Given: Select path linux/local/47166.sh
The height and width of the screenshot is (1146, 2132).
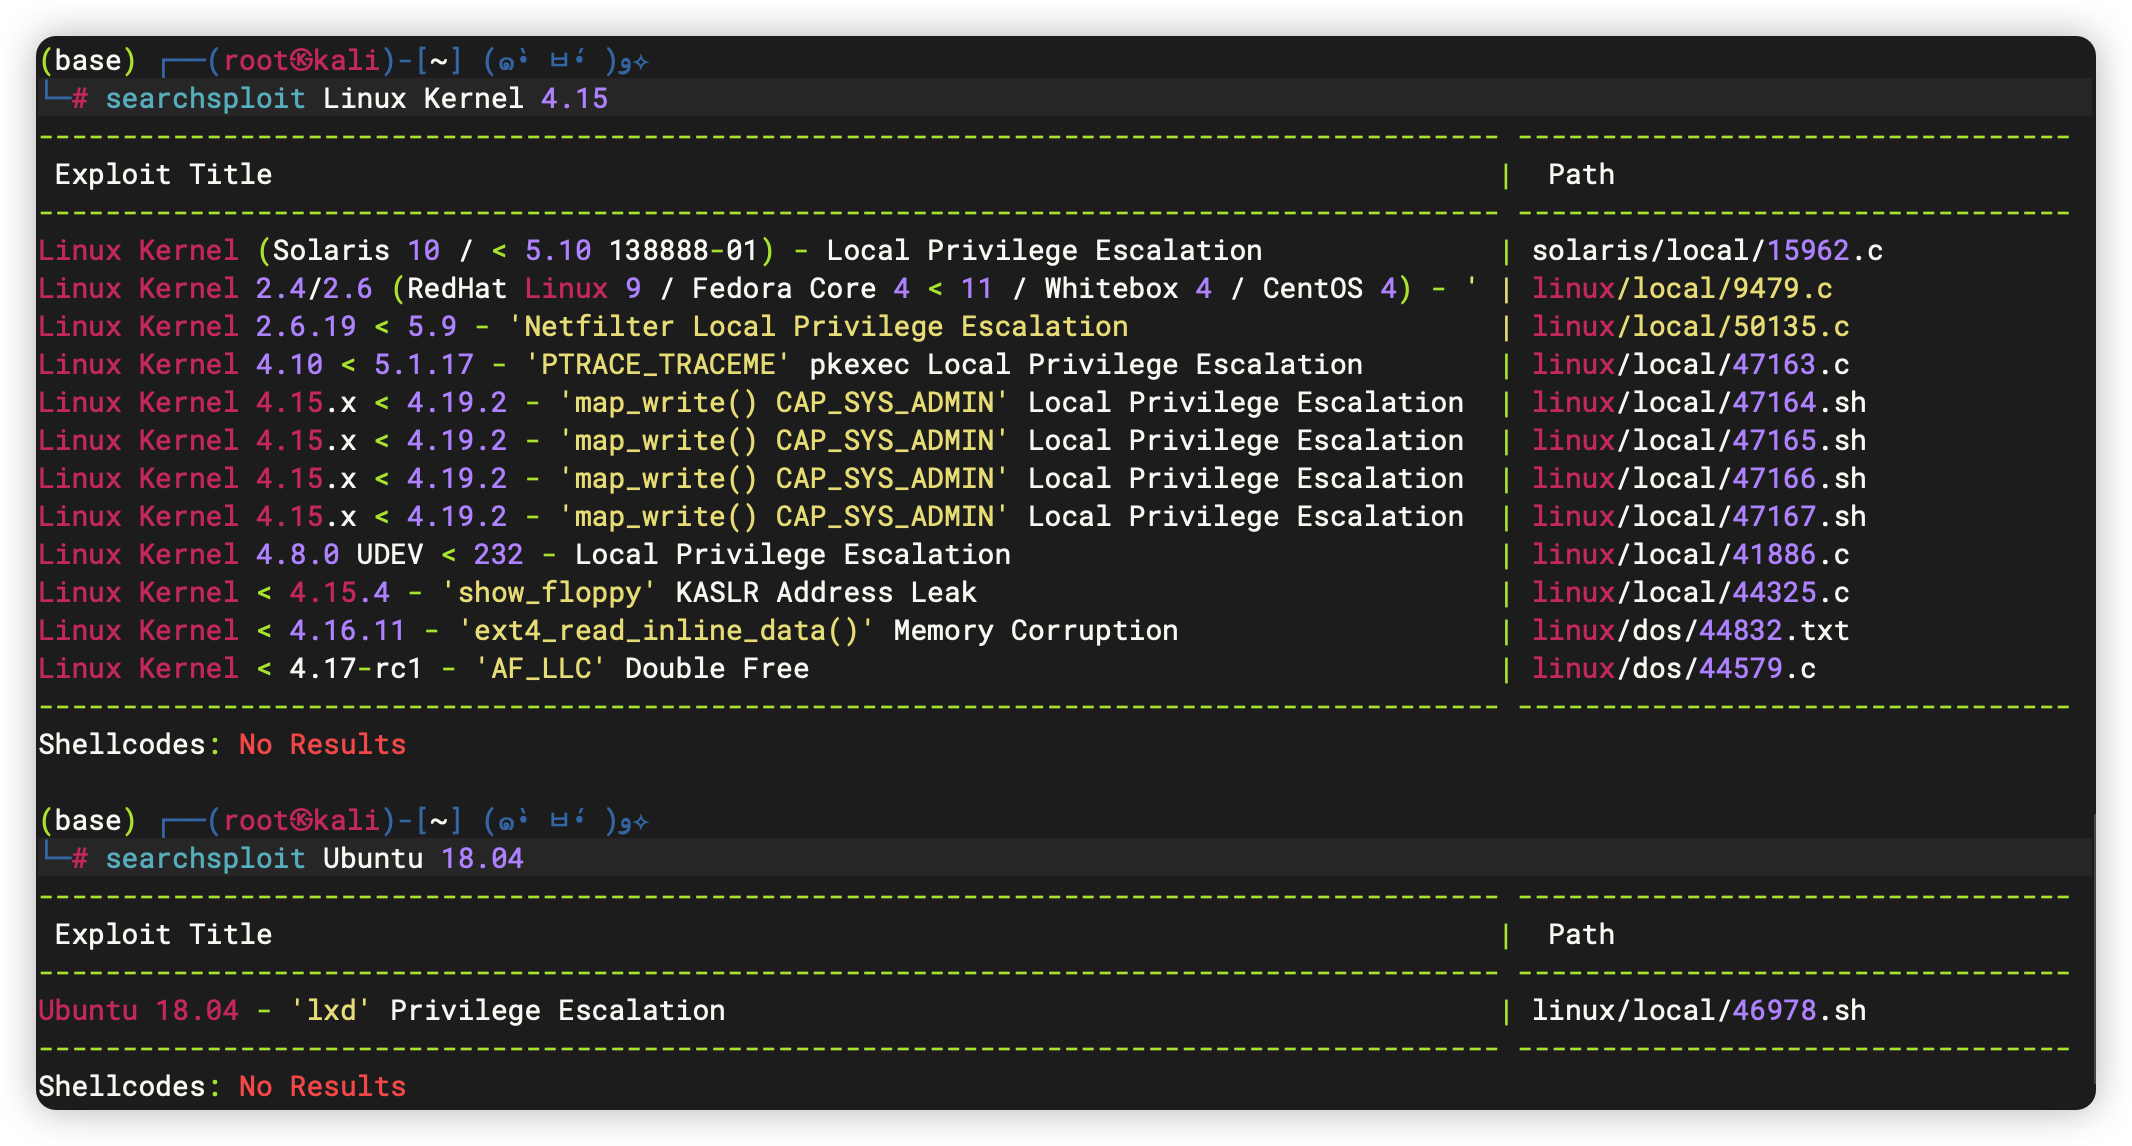Looking at the screenshot, I should [1699, 478].
